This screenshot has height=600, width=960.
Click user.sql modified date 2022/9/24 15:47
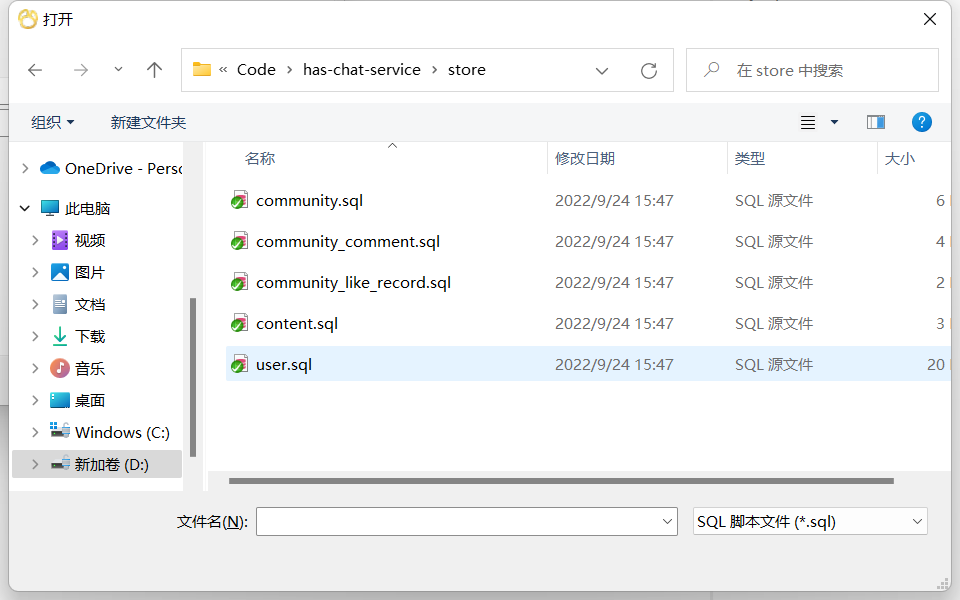click(614, 365)
